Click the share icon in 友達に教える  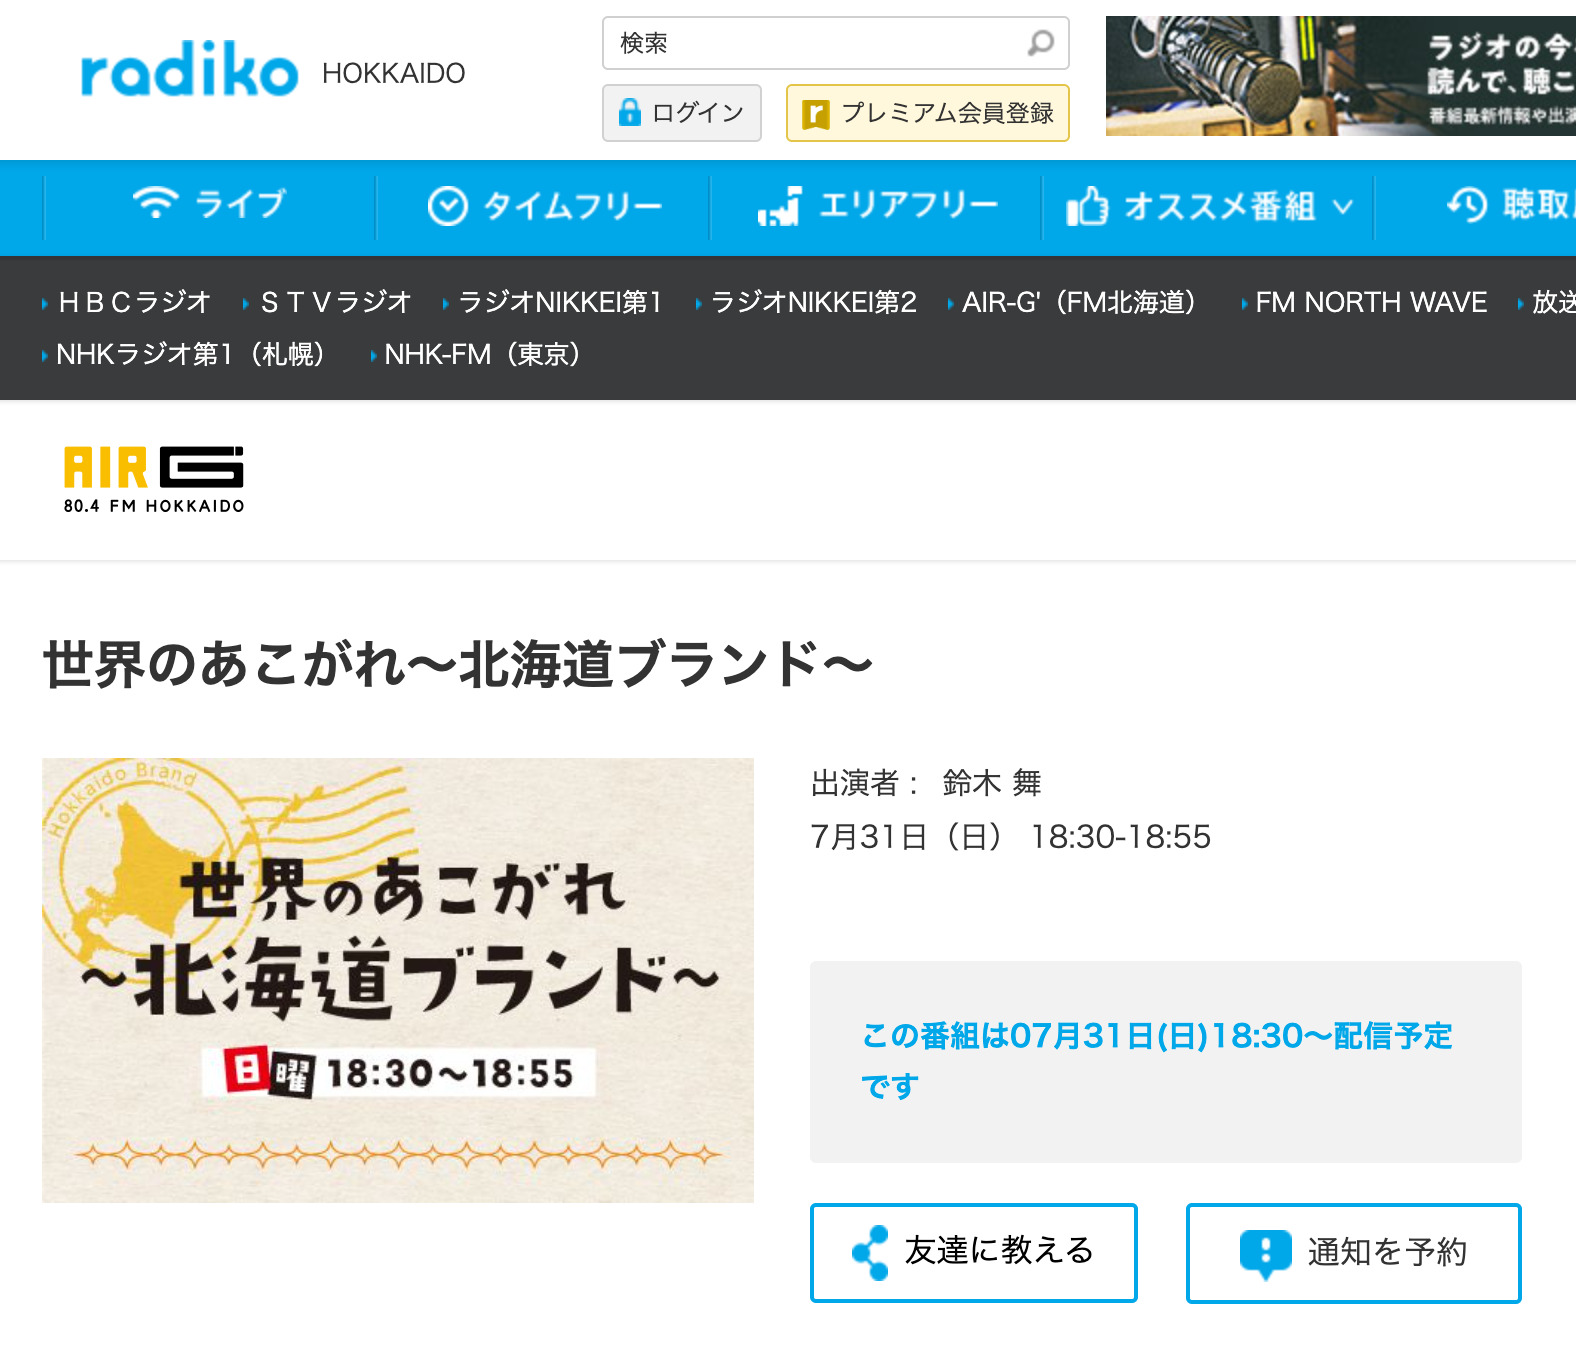coord(870,1253)
